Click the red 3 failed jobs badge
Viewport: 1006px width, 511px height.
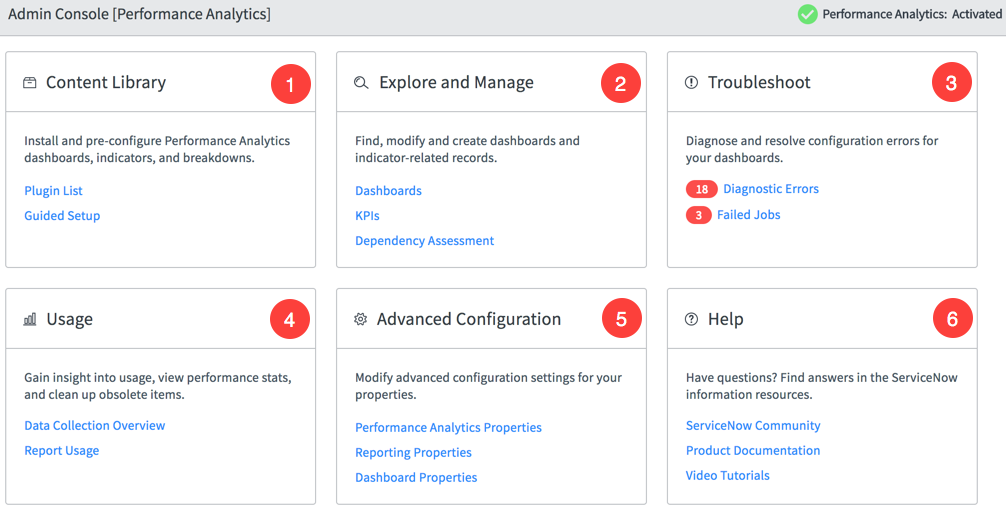[x=698, y=215]
